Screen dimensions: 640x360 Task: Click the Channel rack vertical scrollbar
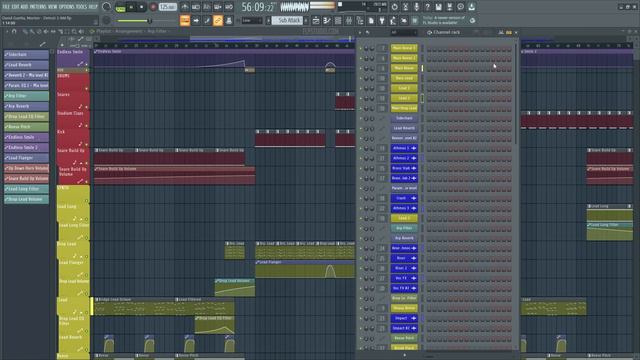[516, 94]
